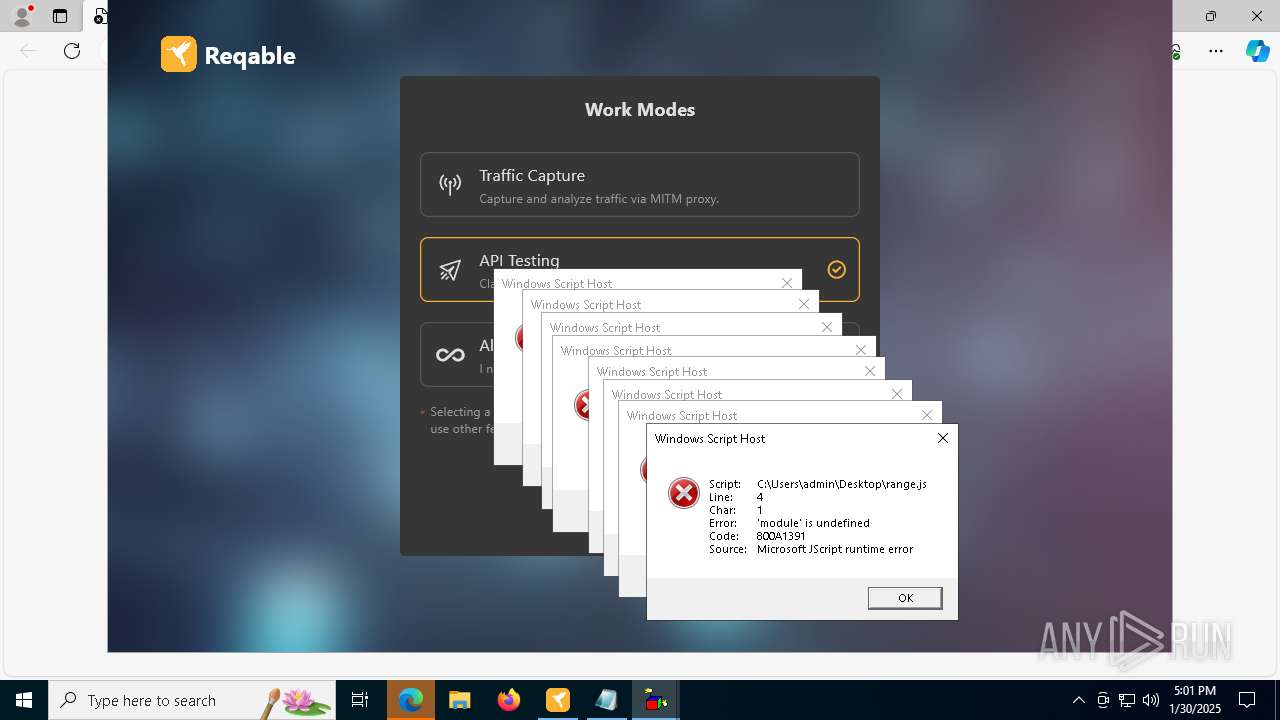Click OK in the front Script Host dialog
Screen dimensions: 1280x720
tap(905, 598)
